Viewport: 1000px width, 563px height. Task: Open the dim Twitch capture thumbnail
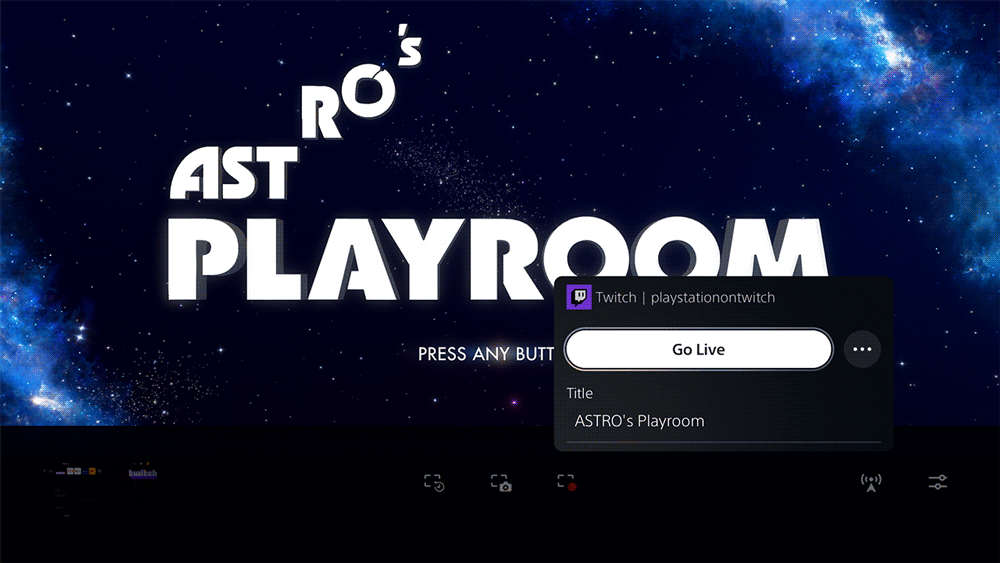pos(143,473)
